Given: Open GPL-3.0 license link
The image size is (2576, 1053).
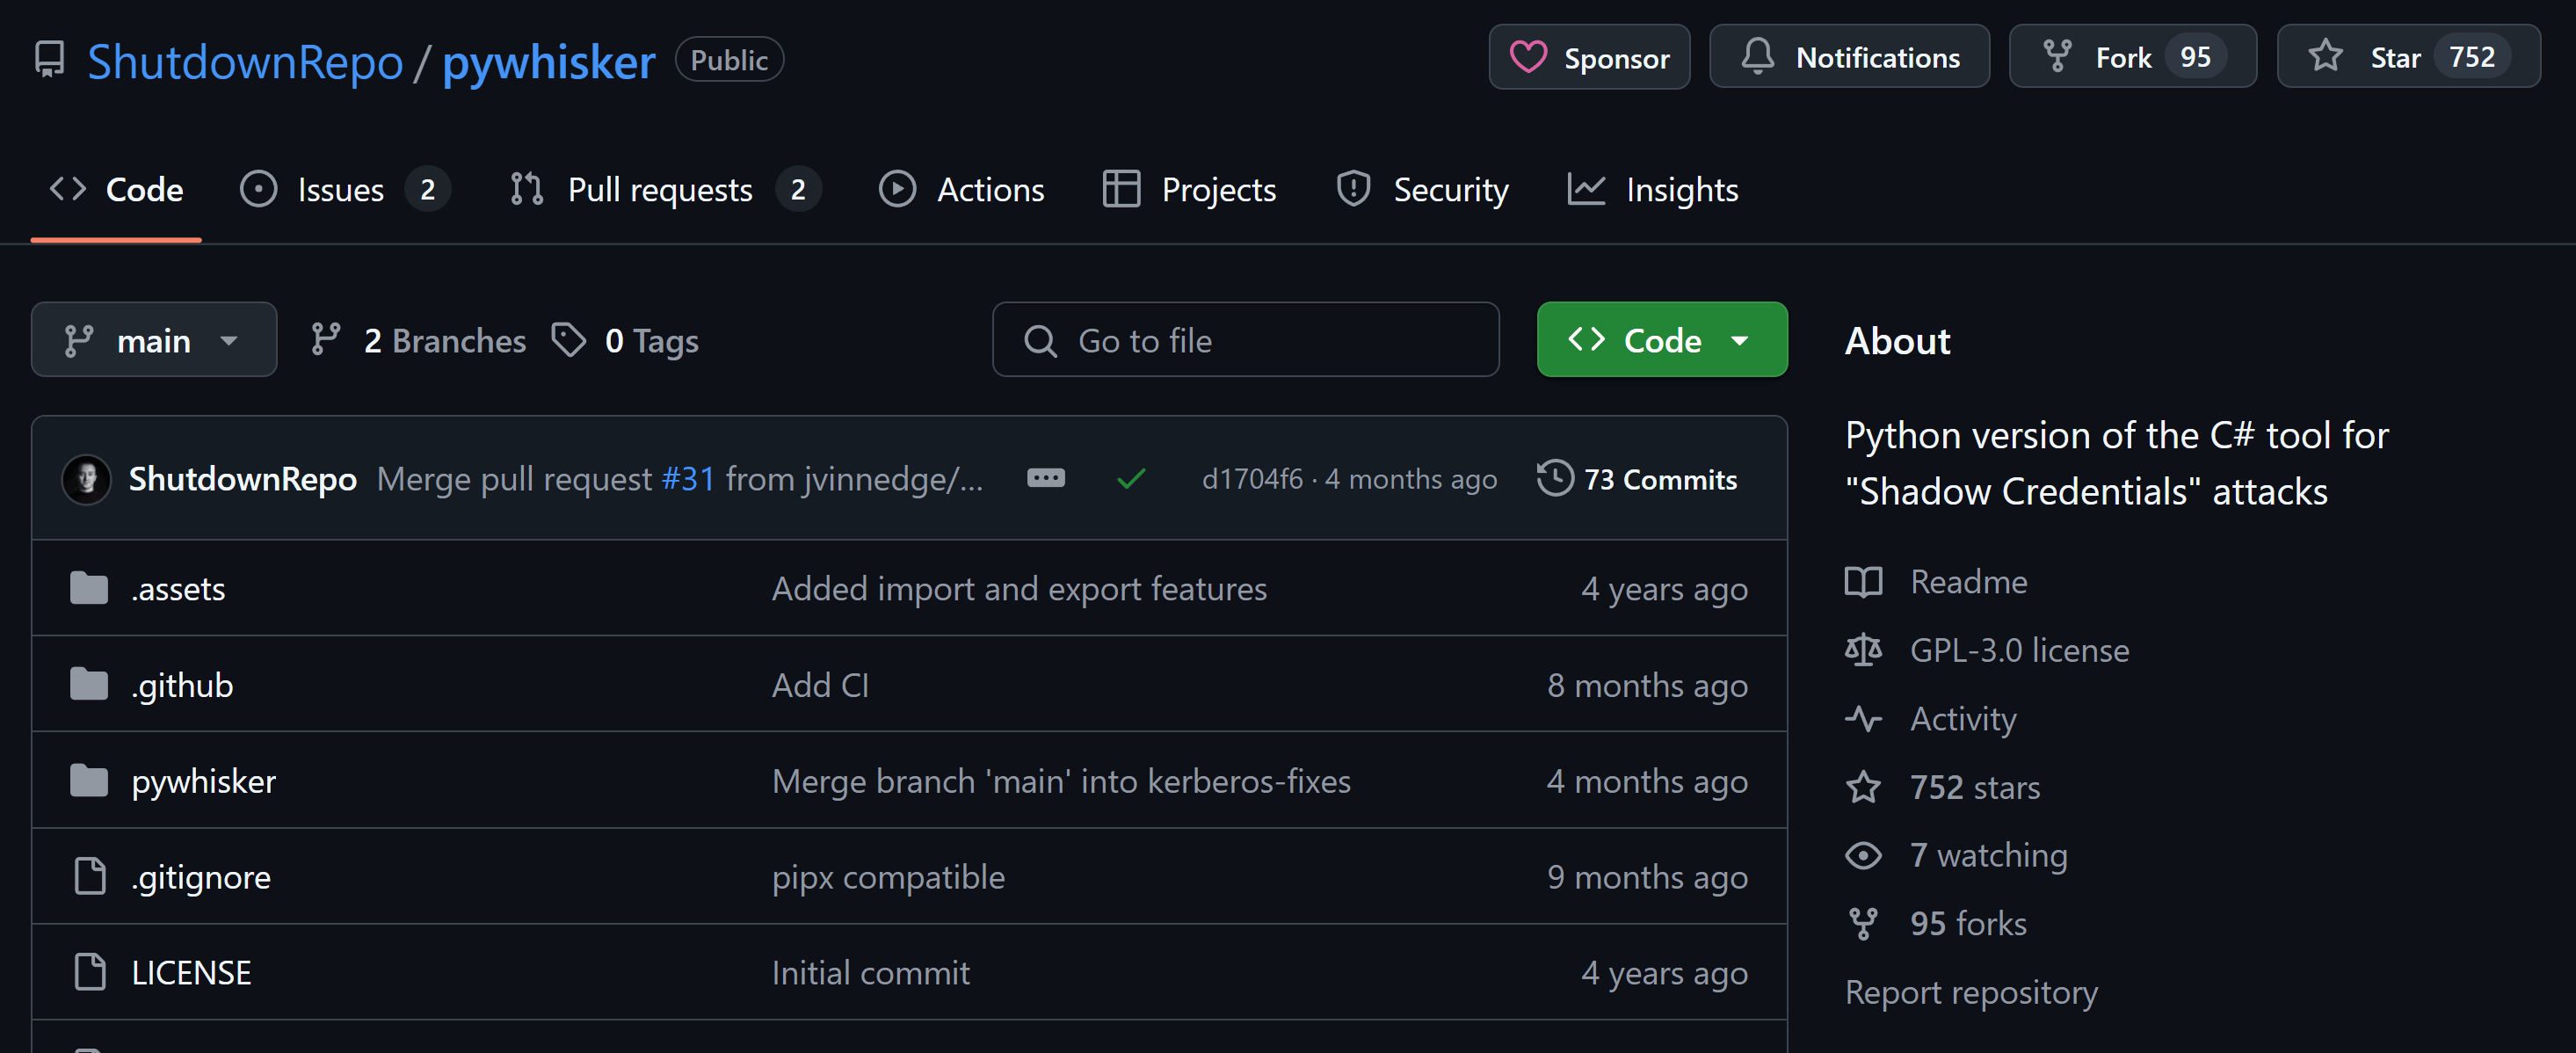Looking at the screenshot, I should click(2019, 650).
